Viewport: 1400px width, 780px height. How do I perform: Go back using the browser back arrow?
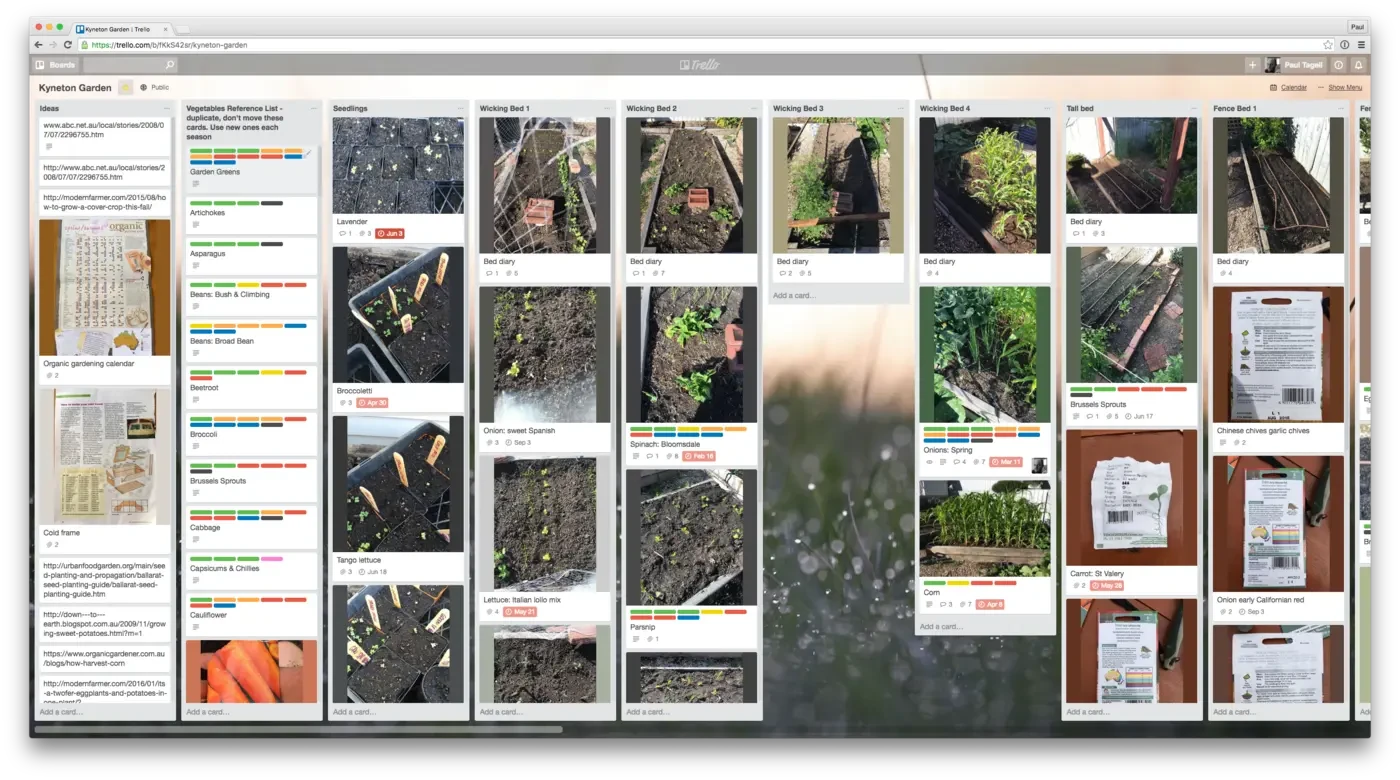click(39, 45)
